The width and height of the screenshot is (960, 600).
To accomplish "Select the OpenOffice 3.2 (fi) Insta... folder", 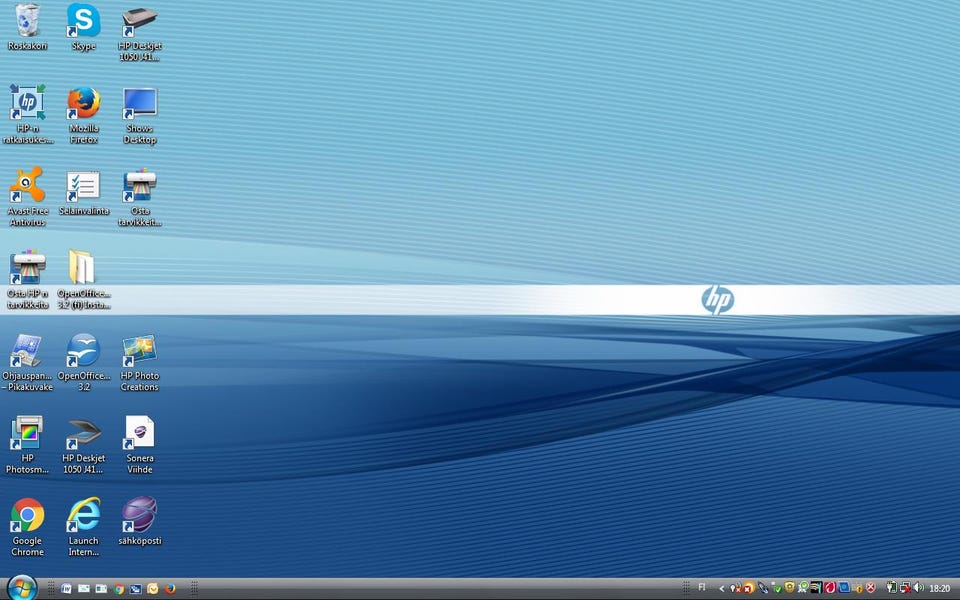I will 84,279.
